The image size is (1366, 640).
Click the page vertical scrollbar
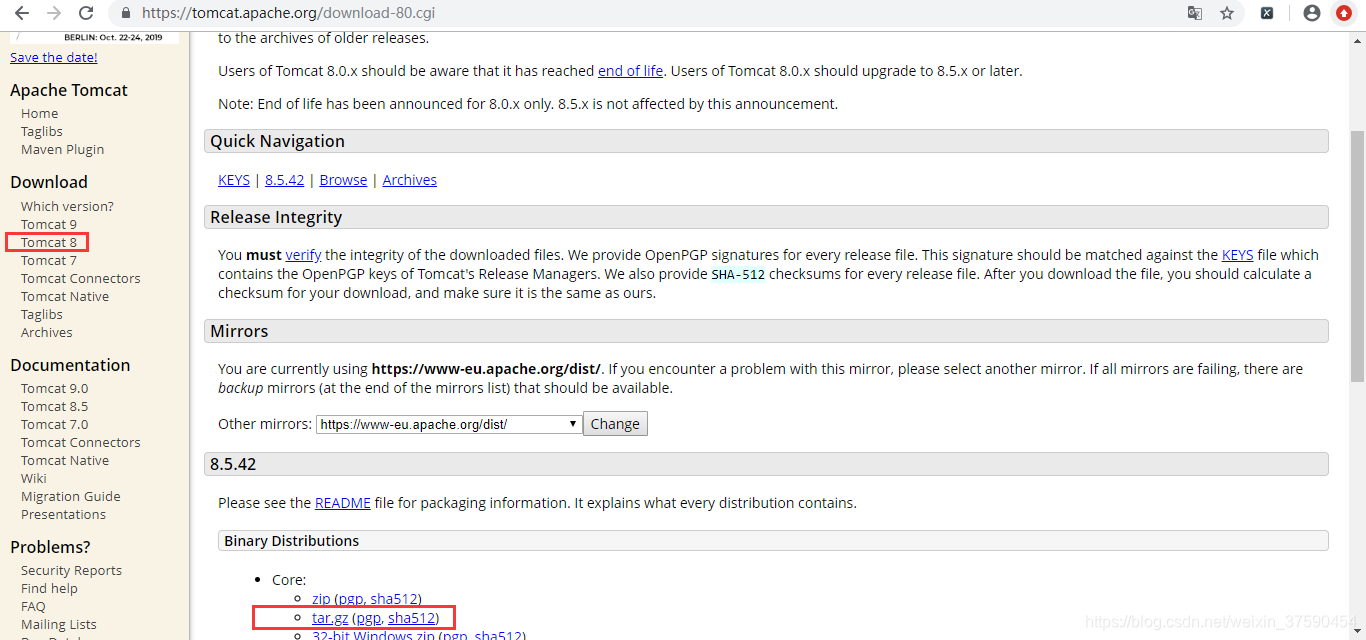click(x=1357, y=255)
